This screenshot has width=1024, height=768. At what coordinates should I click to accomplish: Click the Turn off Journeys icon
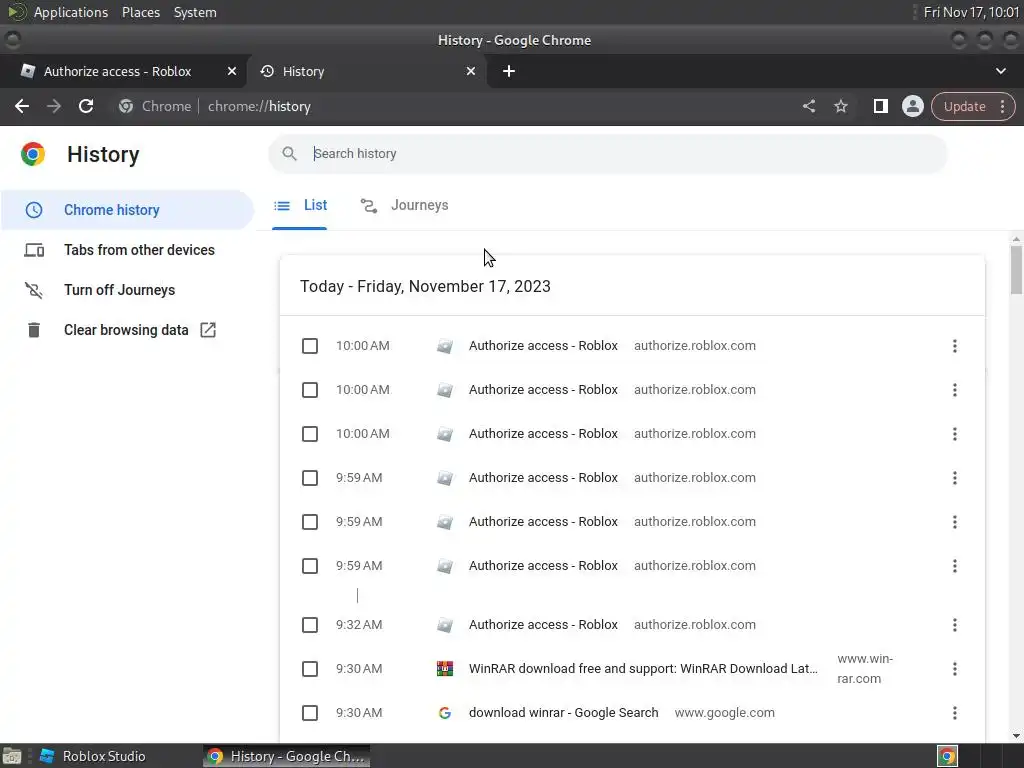pos(34,290)
